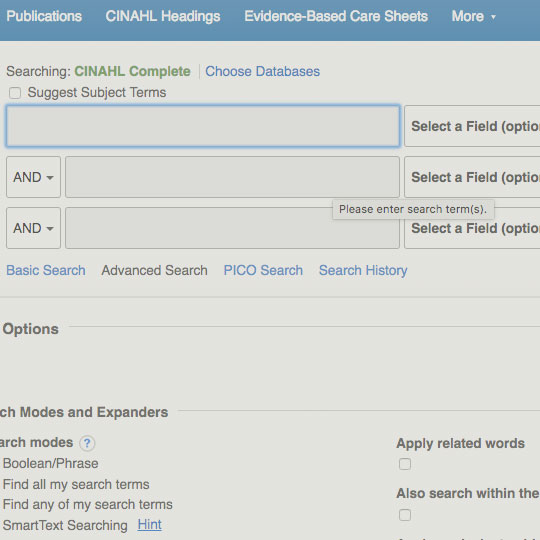Viewport: 540px width, 540px height.
Task: Tick the Apply related words checkbox
Action: (x=405, y=464)
